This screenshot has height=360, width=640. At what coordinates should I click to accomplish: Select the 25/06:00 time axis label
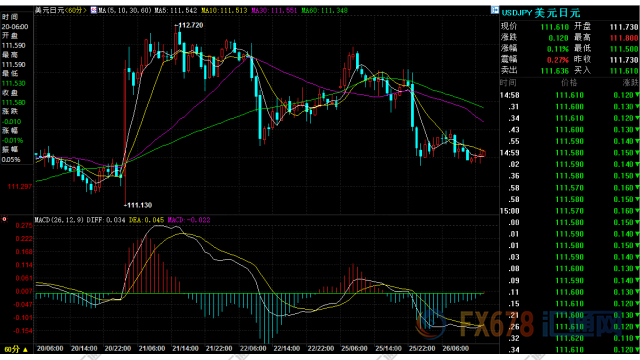point(354,349)
